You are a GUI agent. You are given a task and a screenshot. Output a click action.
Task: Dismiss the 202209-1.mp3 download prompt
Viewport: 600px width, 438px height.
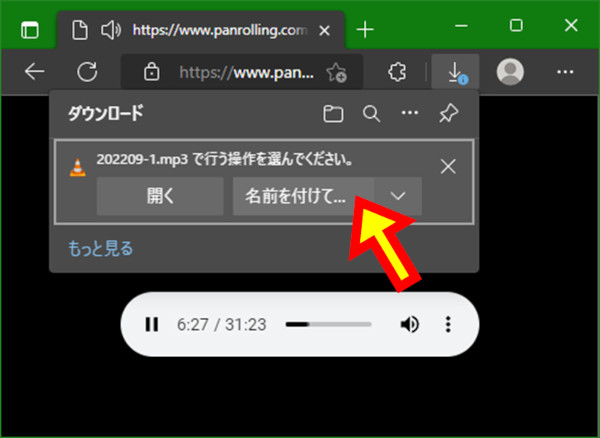click(x=448, y=167)
